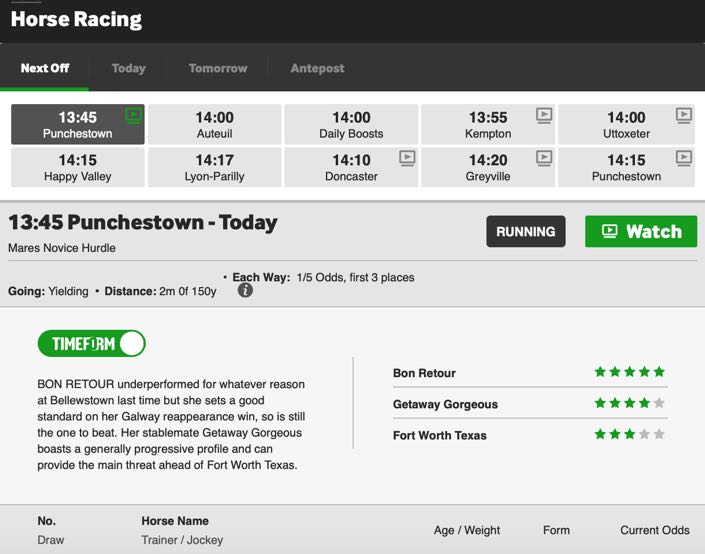Click the Bon Retour Timeform selection
The height and width of the screenshot is (554, 705).
click(424, 373)
